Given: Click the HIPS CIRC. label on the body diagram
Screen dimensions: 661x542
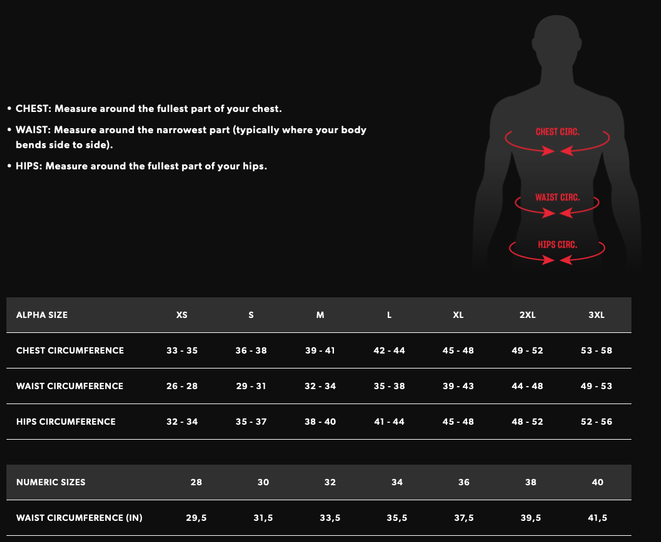Looking at the screenshot, I should (557, 244).
